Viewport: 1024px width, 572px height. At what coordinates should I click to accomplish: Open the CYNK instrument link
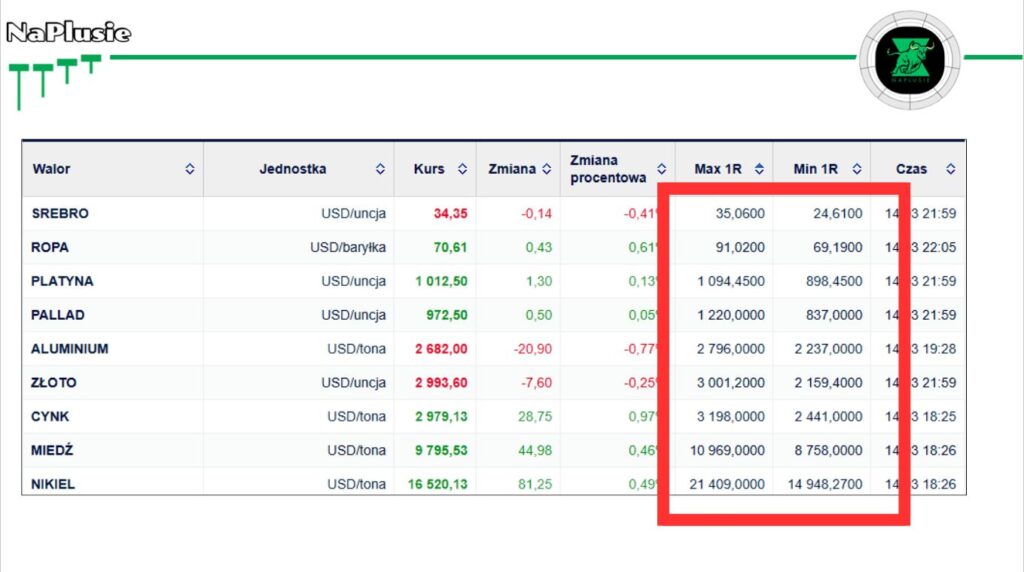tap(50, 417)
